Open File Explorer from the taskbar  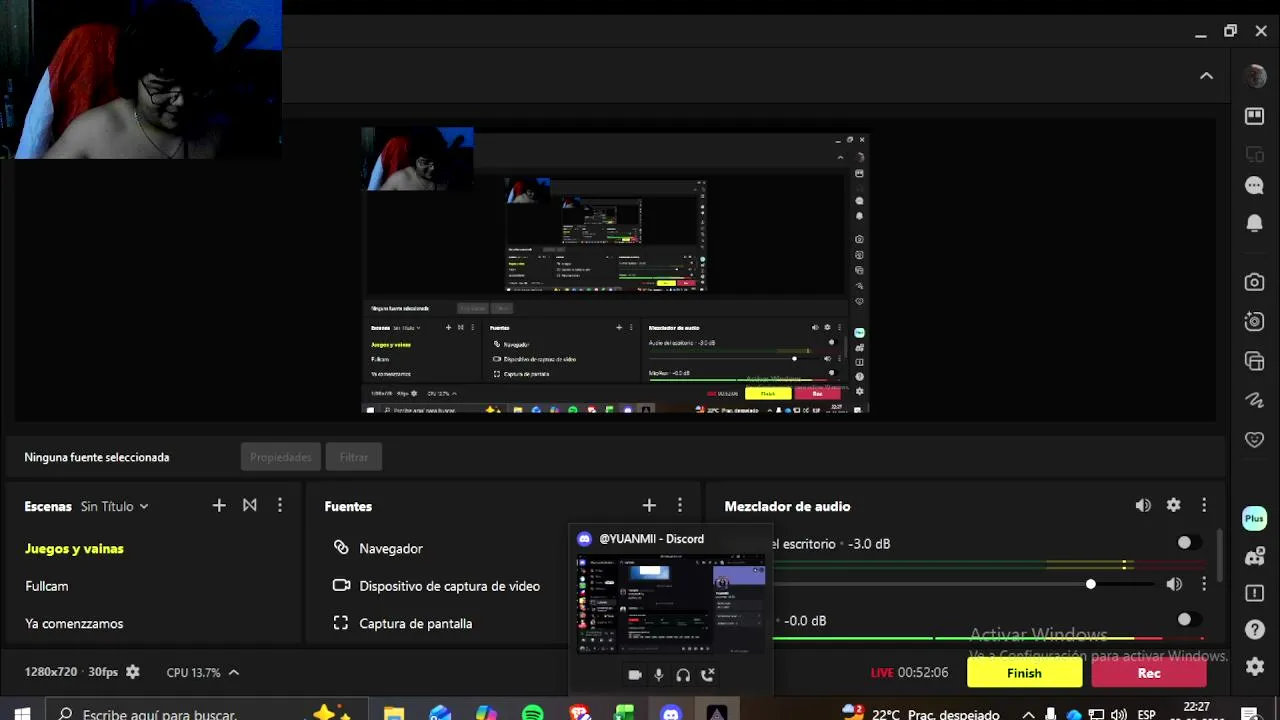pos(394,713)
